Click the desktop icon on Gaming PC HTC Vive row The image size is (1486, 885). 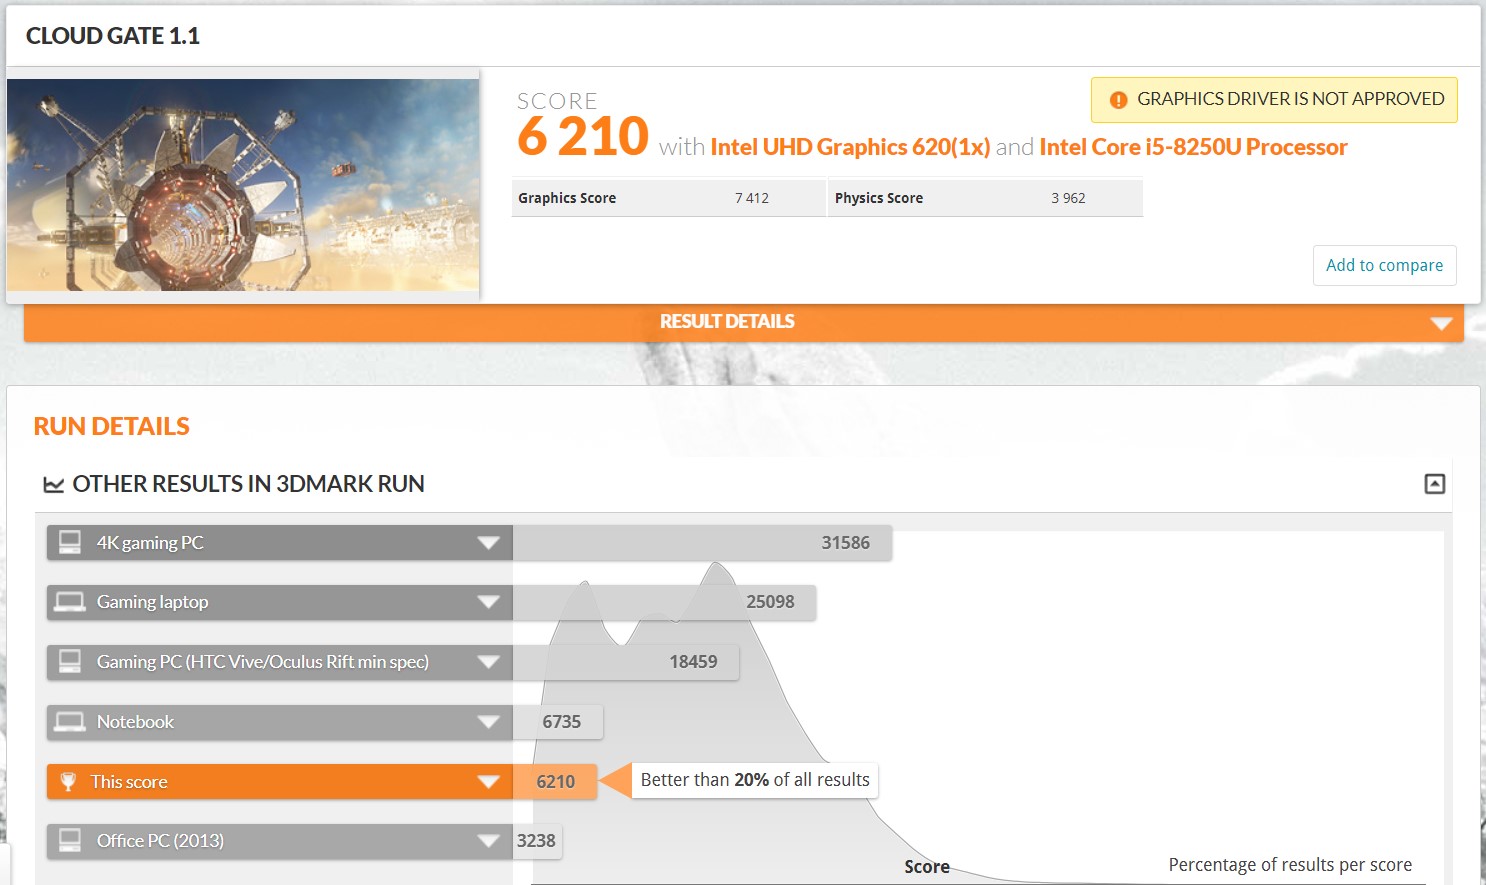tap(70, 661)
